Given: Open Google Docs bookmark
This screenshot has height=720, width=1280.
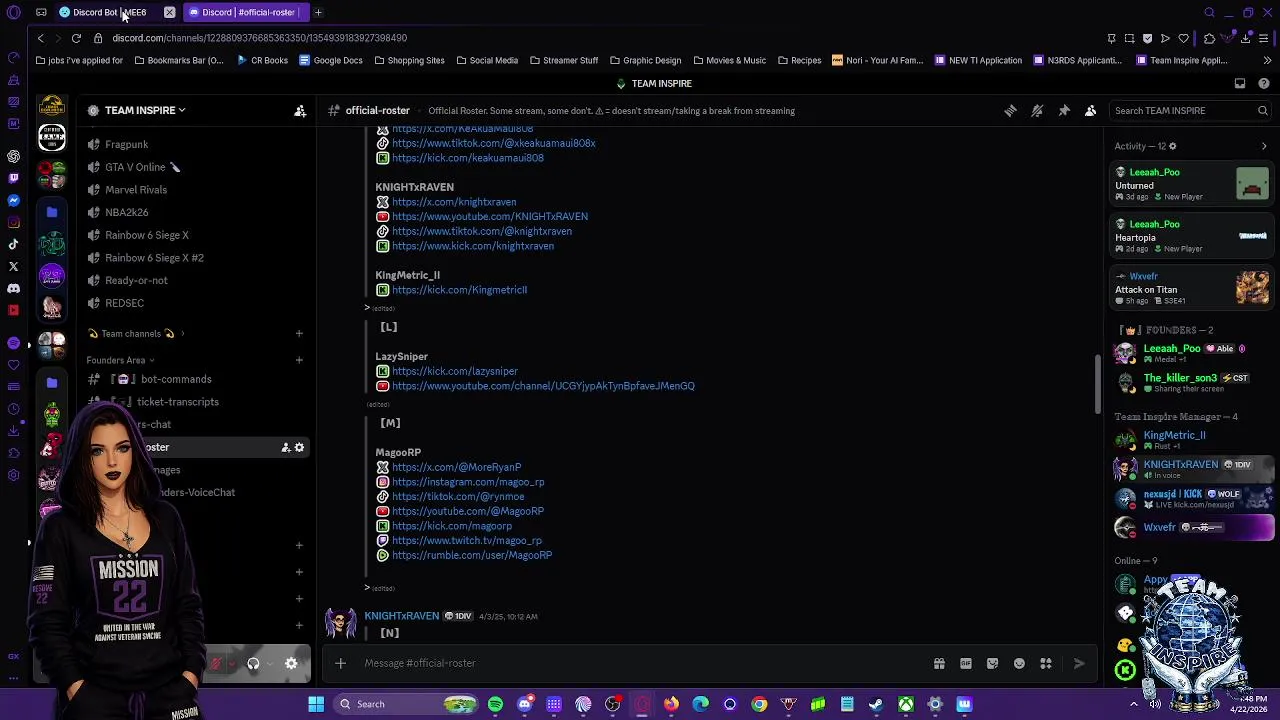Looking at the screenshot, I should click(330, 60).
